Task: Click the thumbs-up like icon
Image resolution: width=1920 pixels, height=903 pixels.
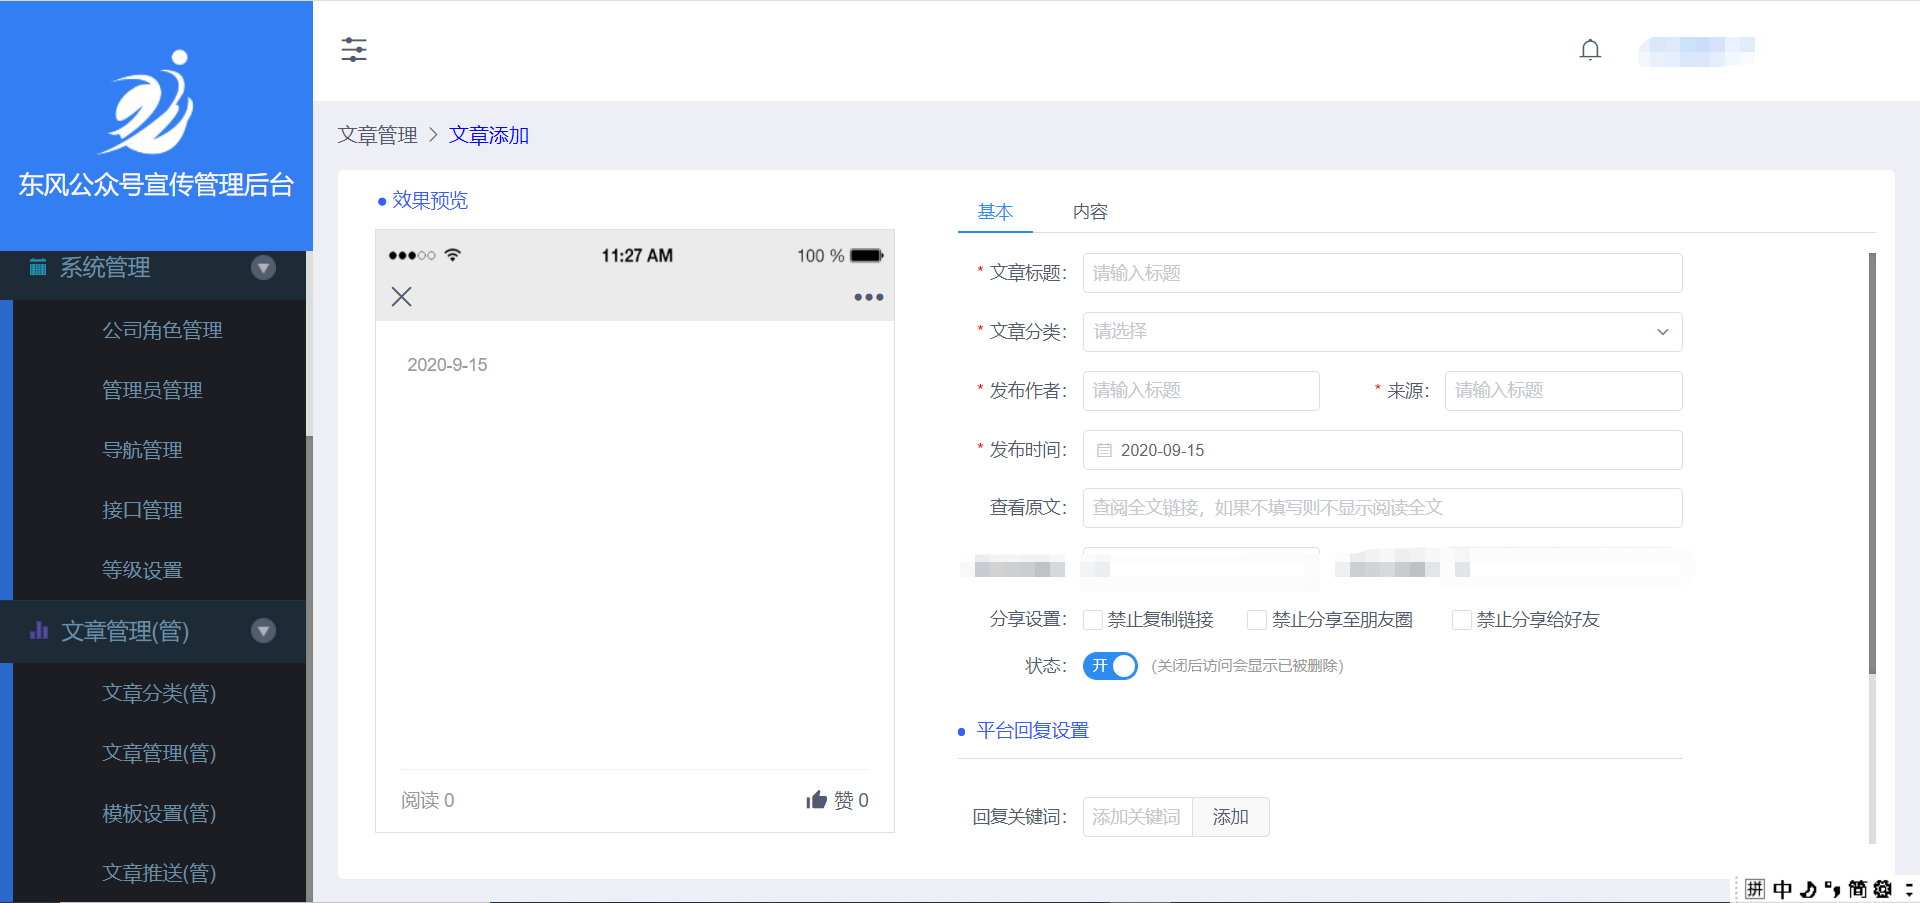Action: click(x=816, y=800)
